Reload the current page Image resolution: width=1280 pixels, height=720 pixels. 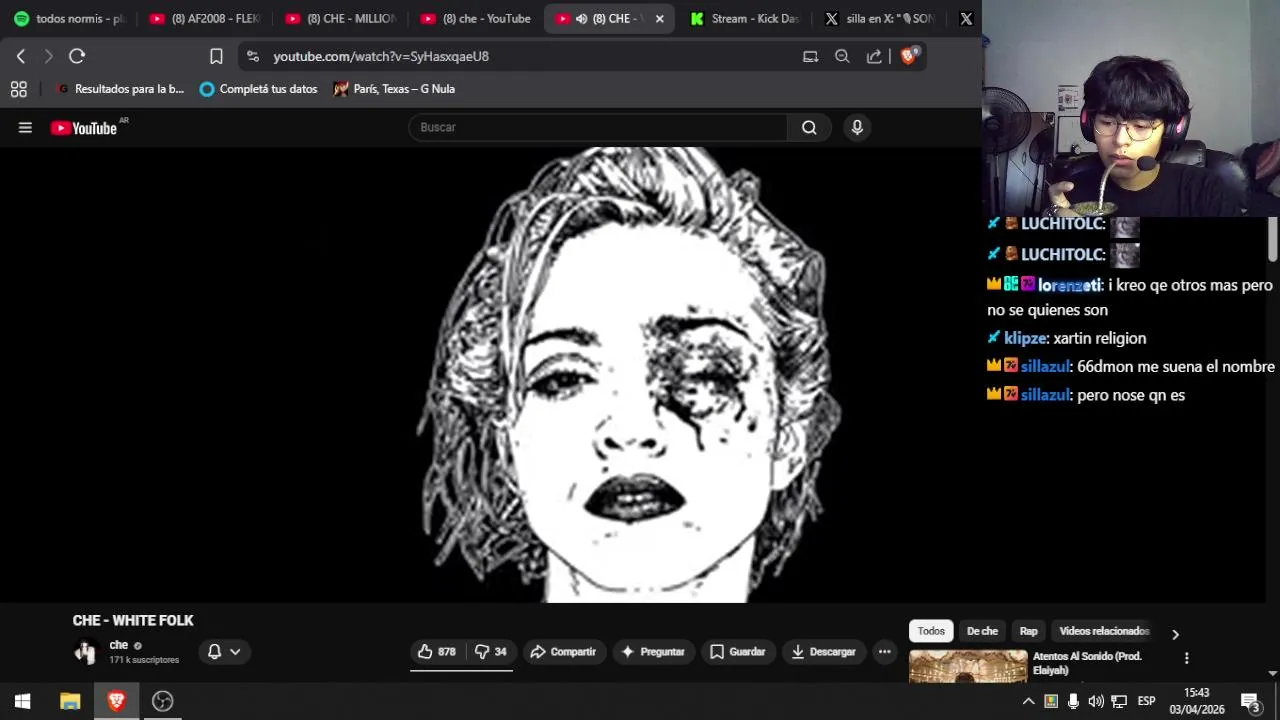click(77, 56)
